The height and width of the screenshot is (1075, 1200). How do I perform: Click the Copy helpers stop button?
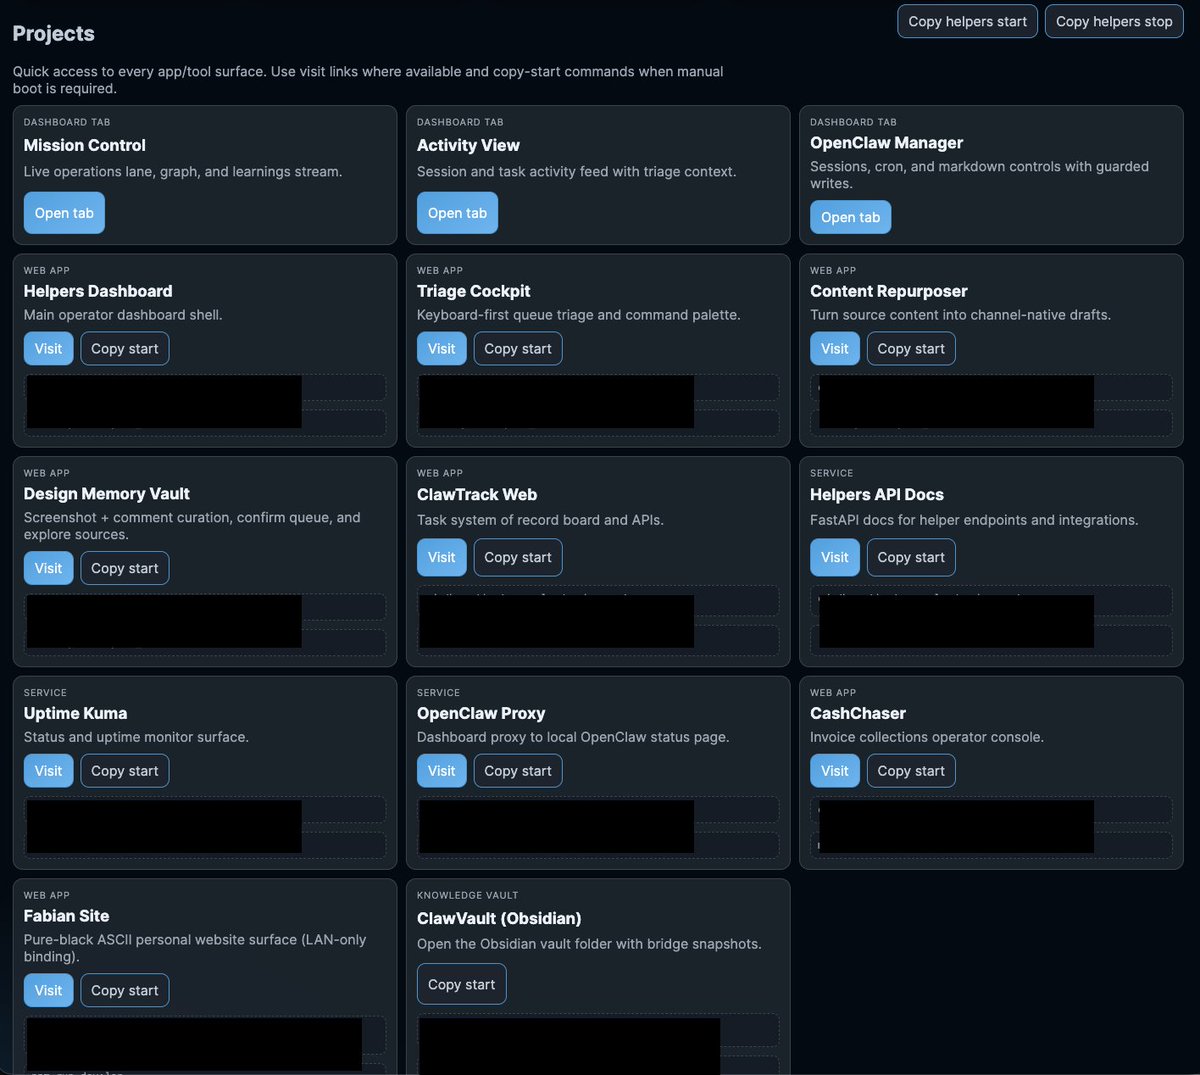(1114, 21)
